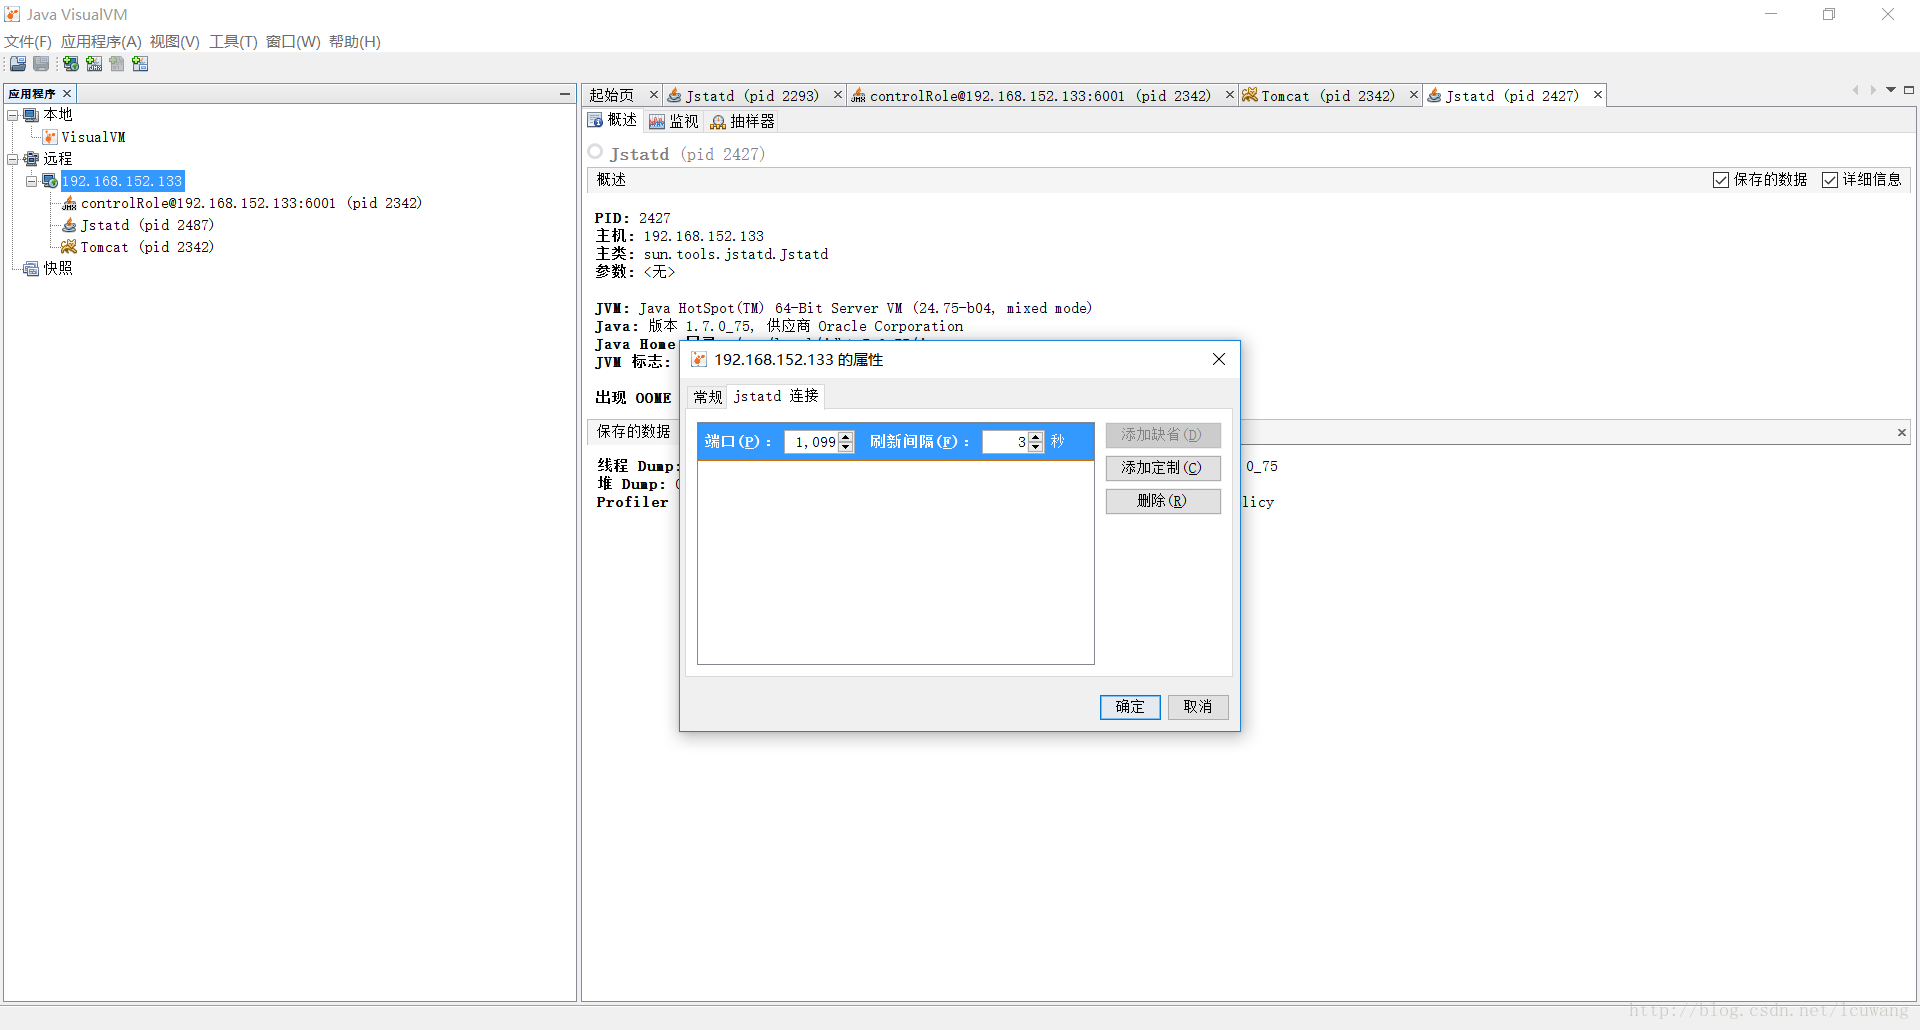Screen dimensions: 1920x1030
Task: Click the 删除(R) button
Action: pyautogui.click(x=1163, y=501)
